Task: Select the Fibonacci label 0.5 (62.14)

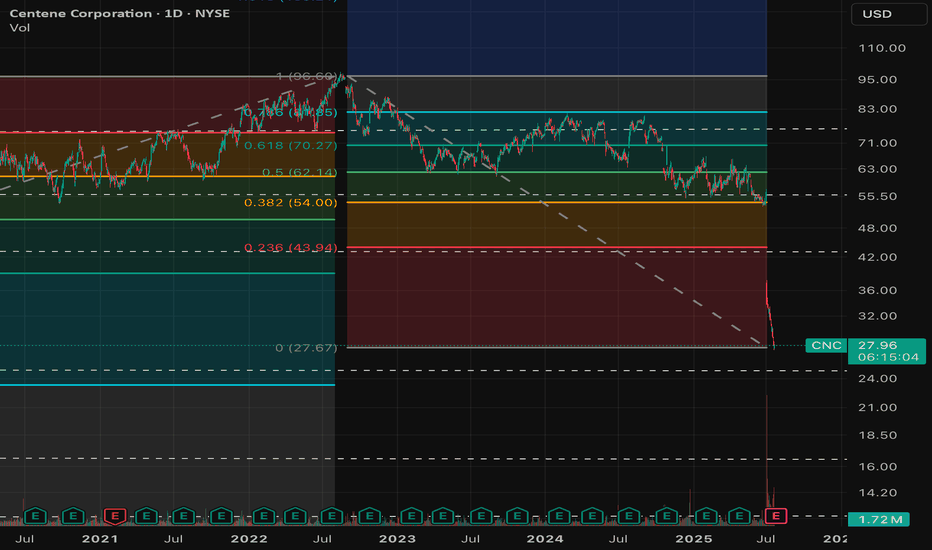Action: (x=300, y=172)
